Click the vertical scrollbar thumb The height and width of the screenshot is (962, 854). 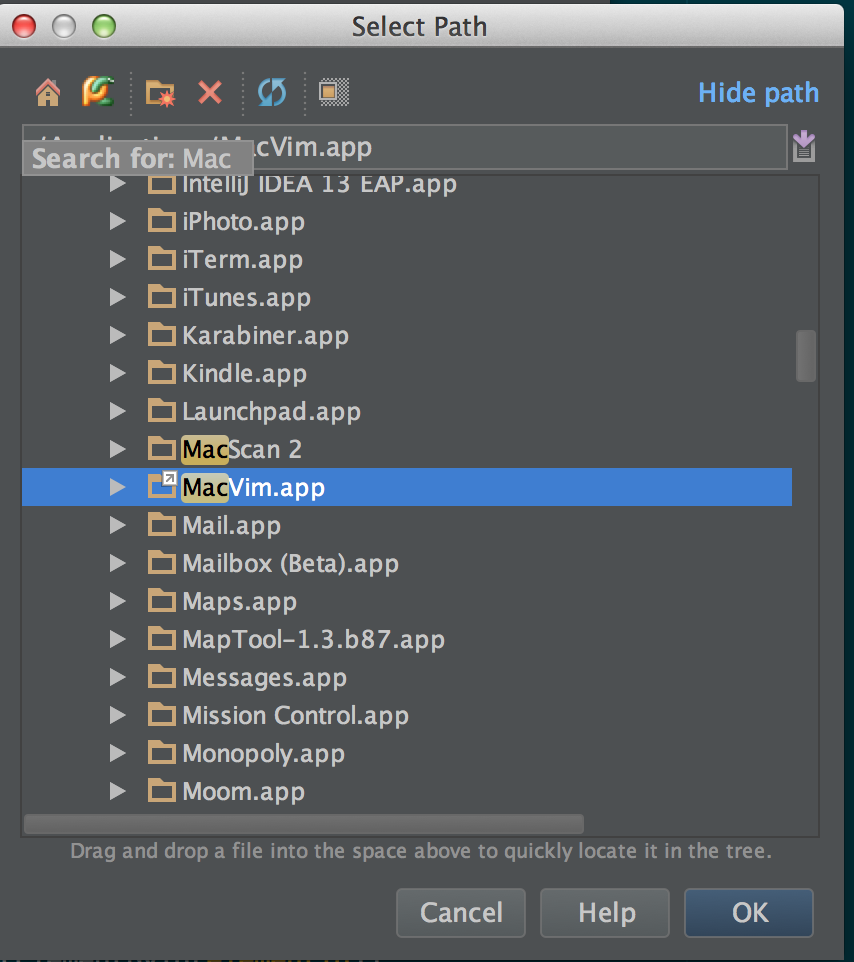tap(806, 356)
